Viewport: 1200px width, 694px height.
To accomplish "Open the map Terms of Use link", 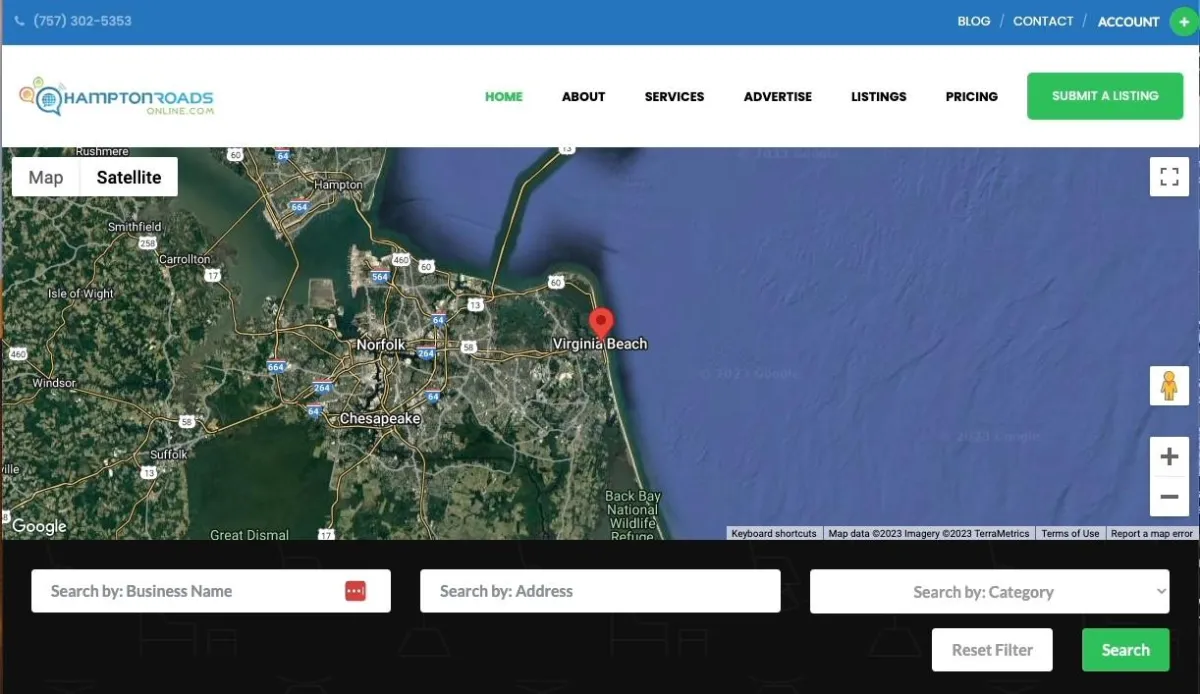I will 1070,534.
